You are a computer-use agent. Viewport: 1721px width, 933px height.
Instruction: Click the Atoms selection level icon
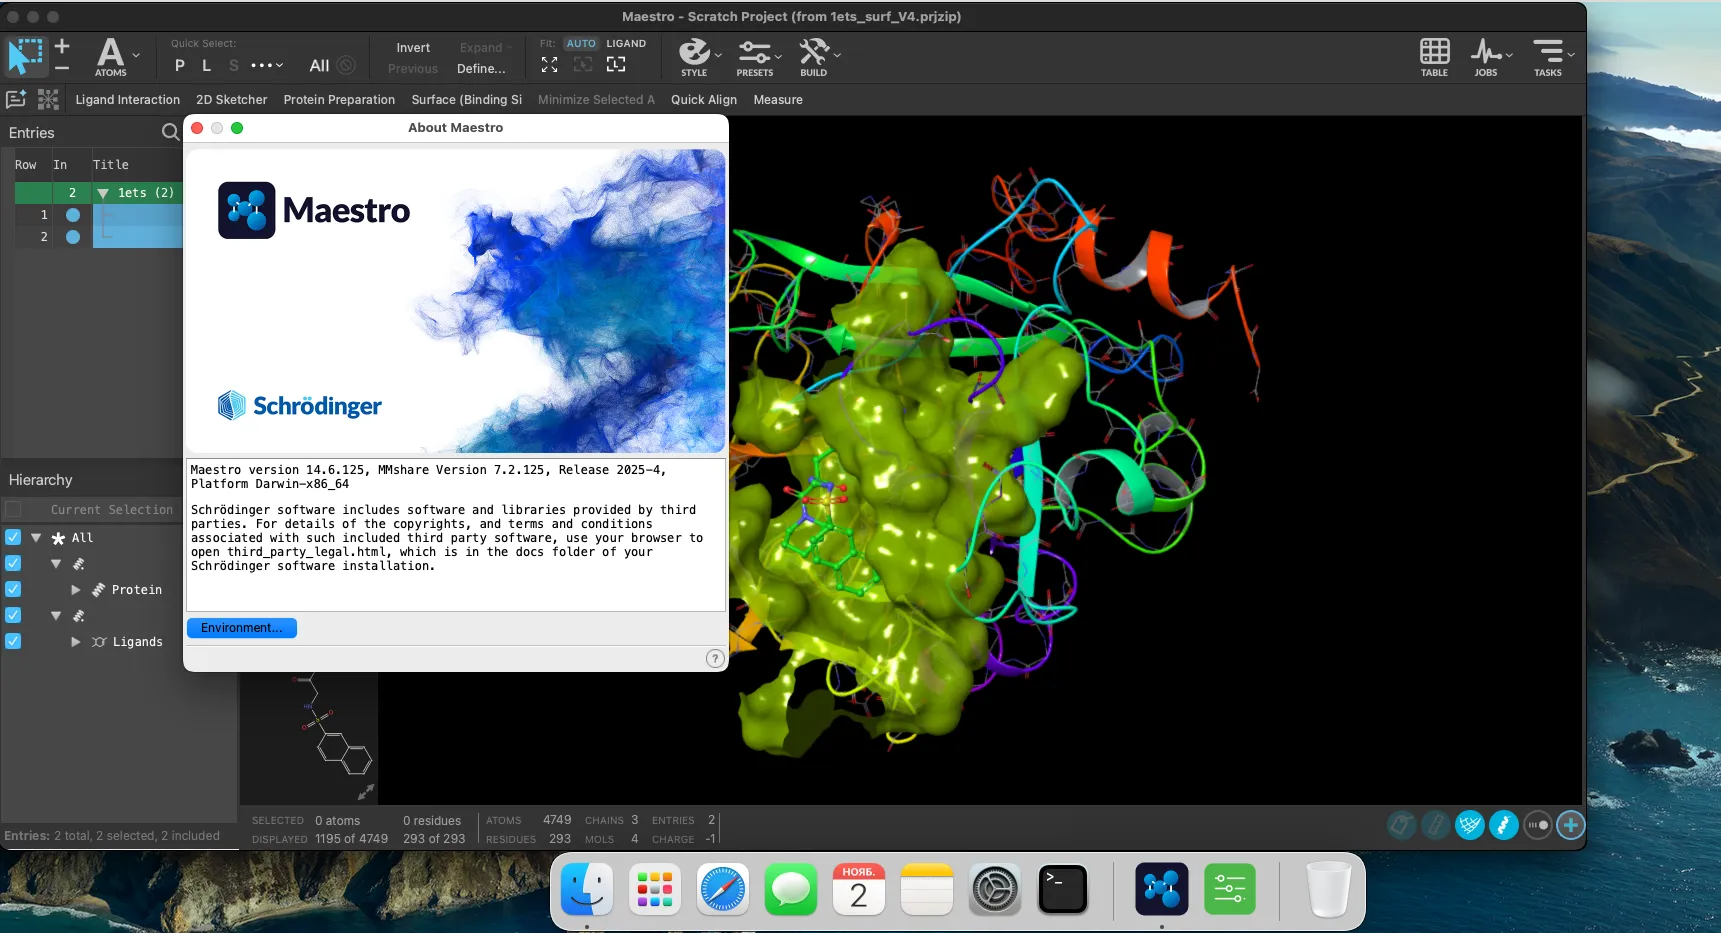[110, 56]
